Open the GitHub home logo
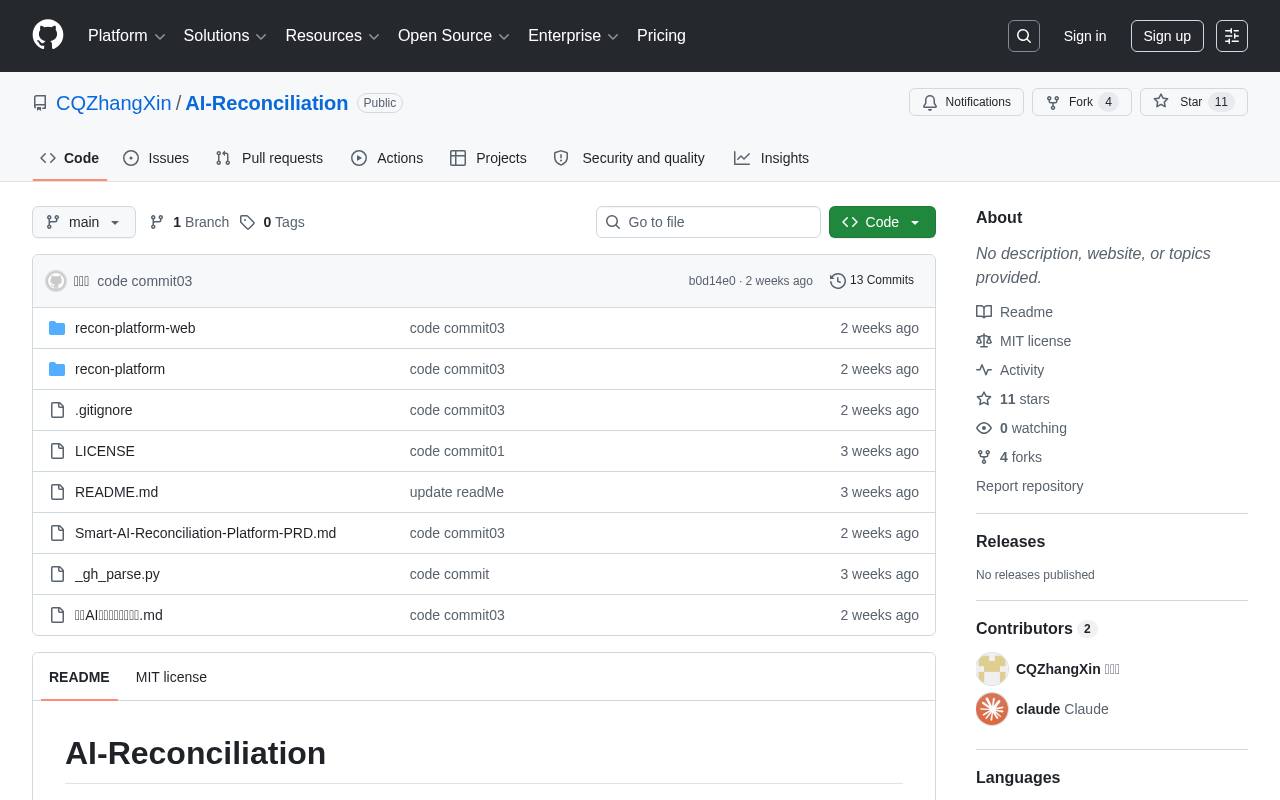The image size is (1280, 800). point(48,35)
